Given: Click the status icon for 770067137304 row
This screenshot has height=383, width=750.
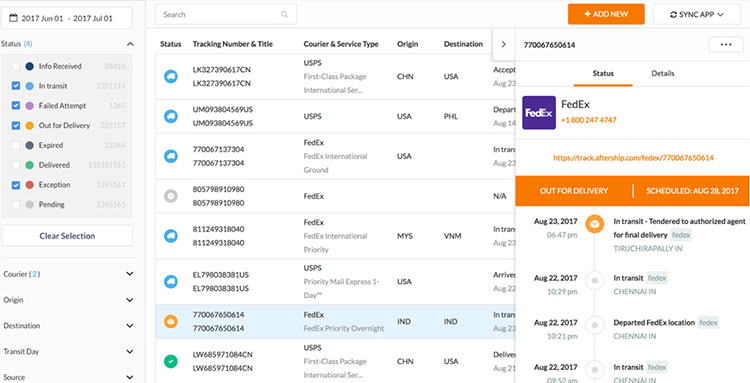Looking at the screenshot, I should 171,156.
